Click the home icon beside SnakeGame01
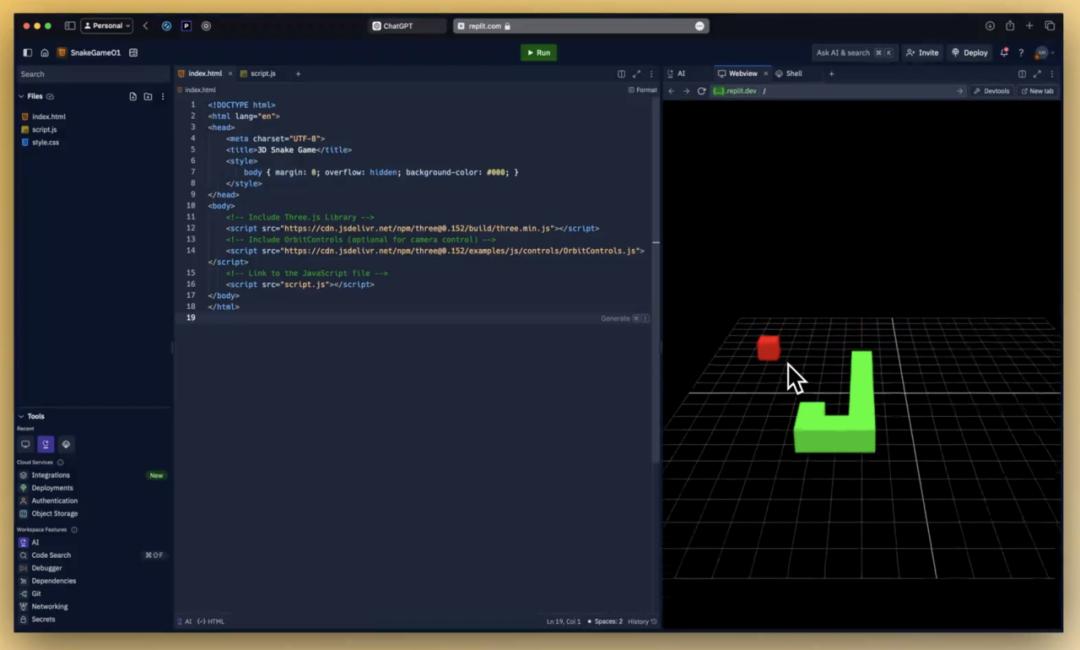1080x650 pixels. click(x=44, y=53)
